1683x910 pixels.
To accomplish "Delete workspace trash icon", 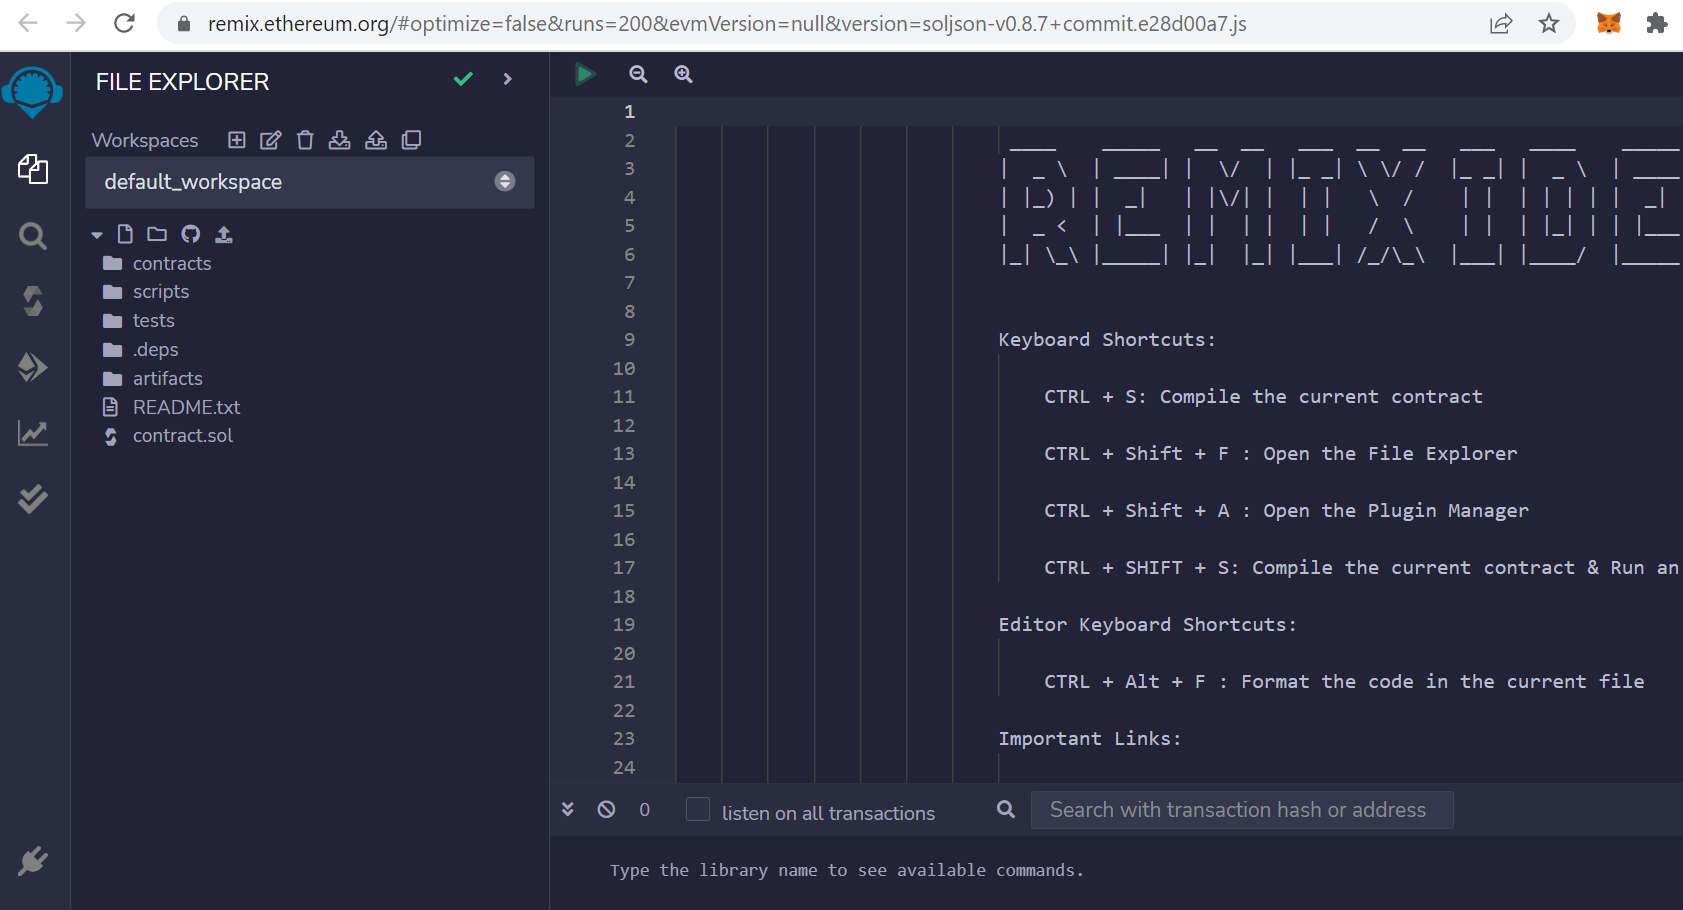I will [305, 140].
